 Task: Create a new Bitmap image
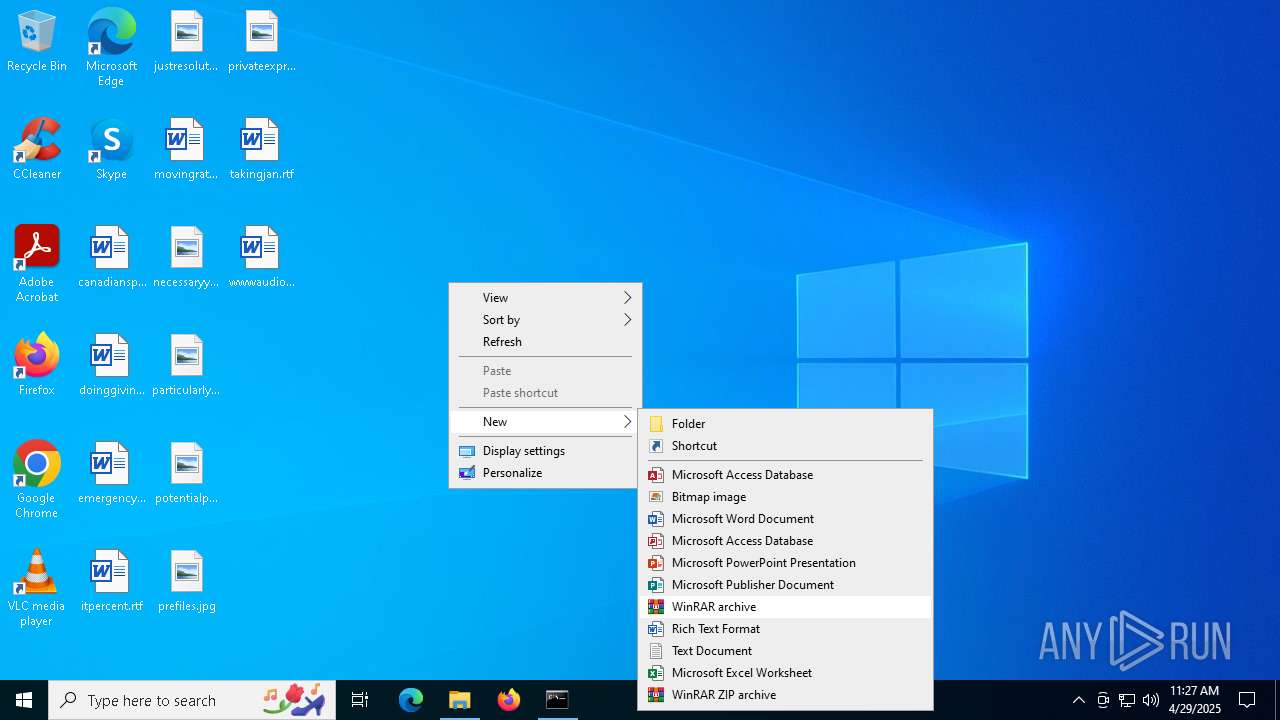point(785,497)
